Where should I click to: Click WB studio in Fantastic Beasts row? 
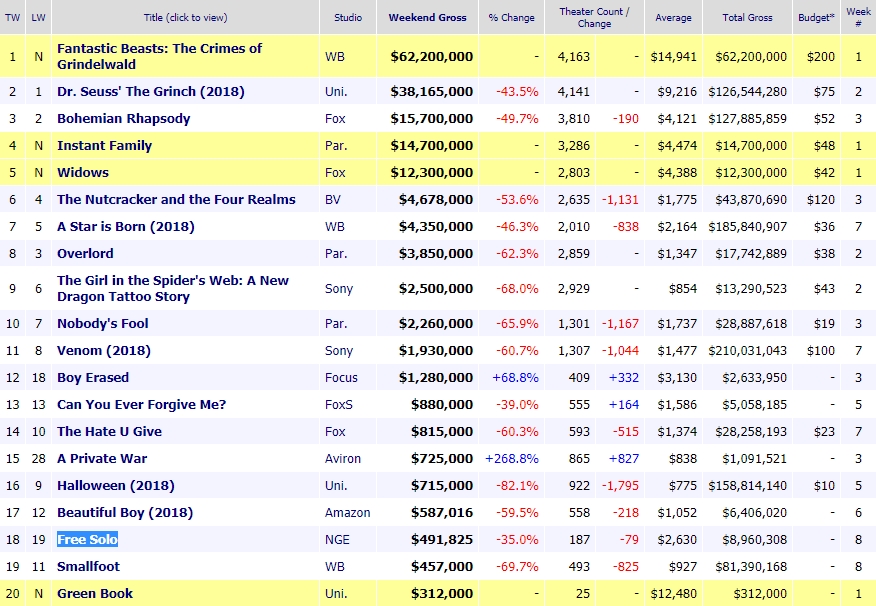click(335, 56)
